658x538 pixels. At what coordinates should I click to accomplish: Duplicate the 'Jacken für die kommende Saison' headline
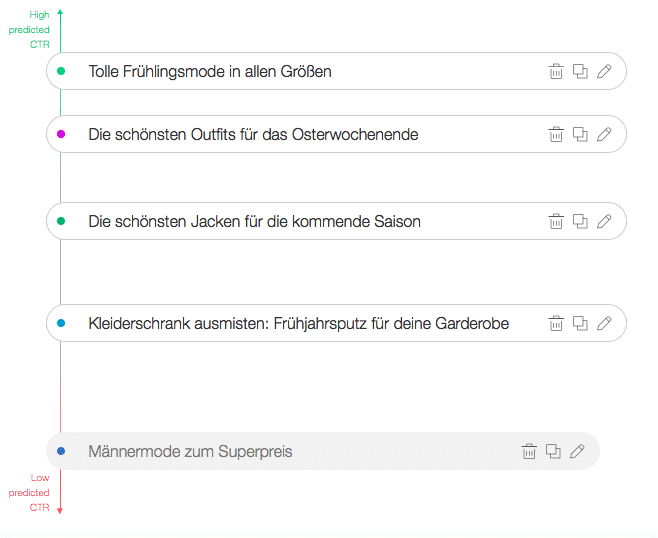click(x=580, y=221)
